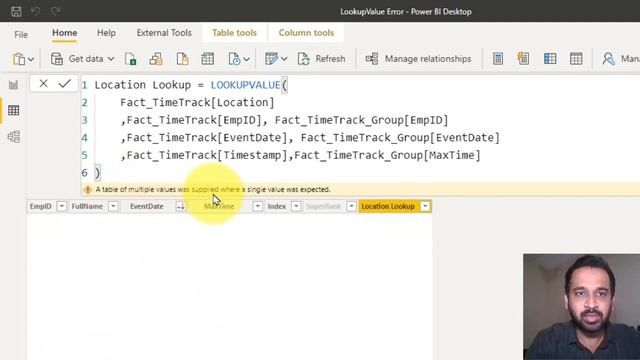Image resolution: width=640 pixels, height=360 pixels.
Task: Open the Index column filter dropdown
Action: 296,207
